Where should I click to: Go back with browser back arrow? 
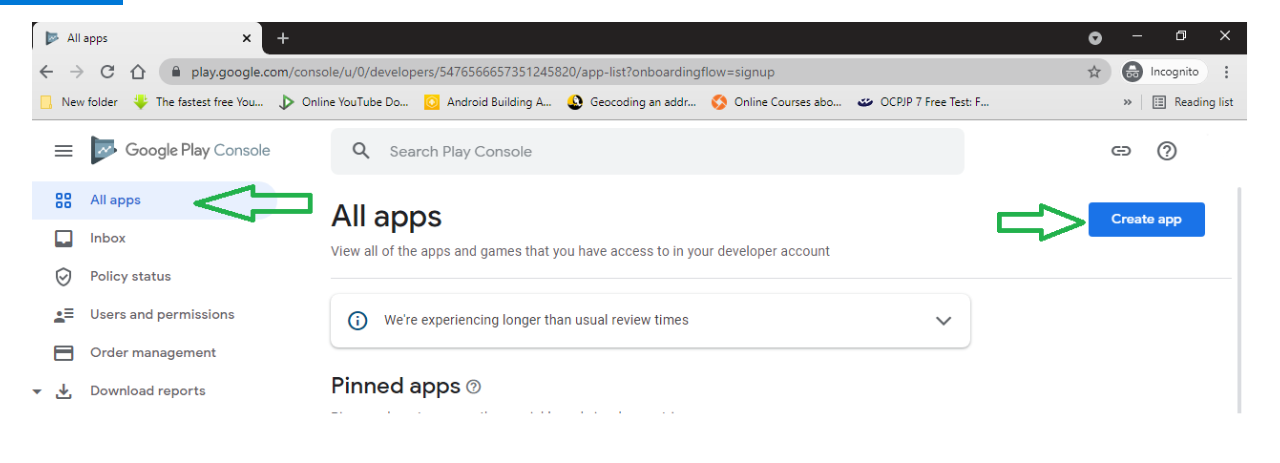46,72
